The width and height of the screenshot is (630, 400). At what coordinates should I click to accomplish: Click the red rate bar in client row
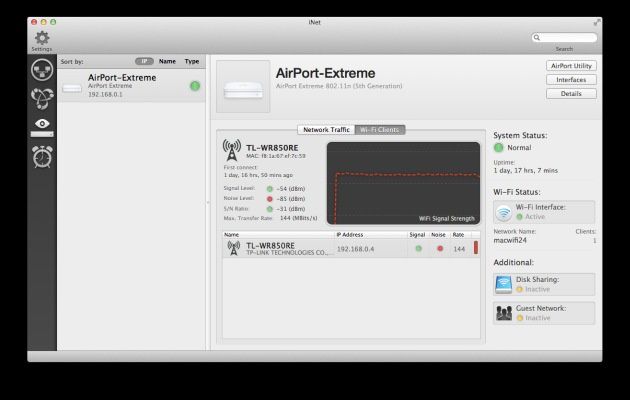(x=476, y=248)
